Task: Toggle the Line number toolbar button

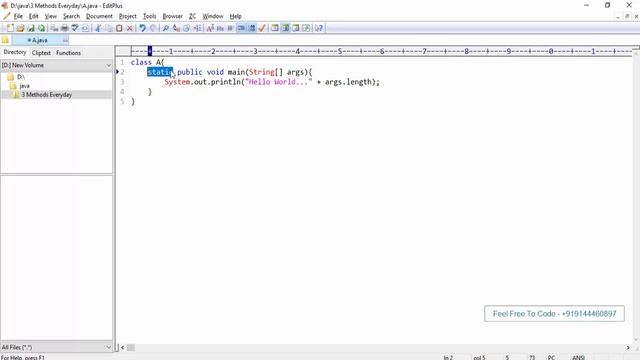Action: (x=252, y=28)
